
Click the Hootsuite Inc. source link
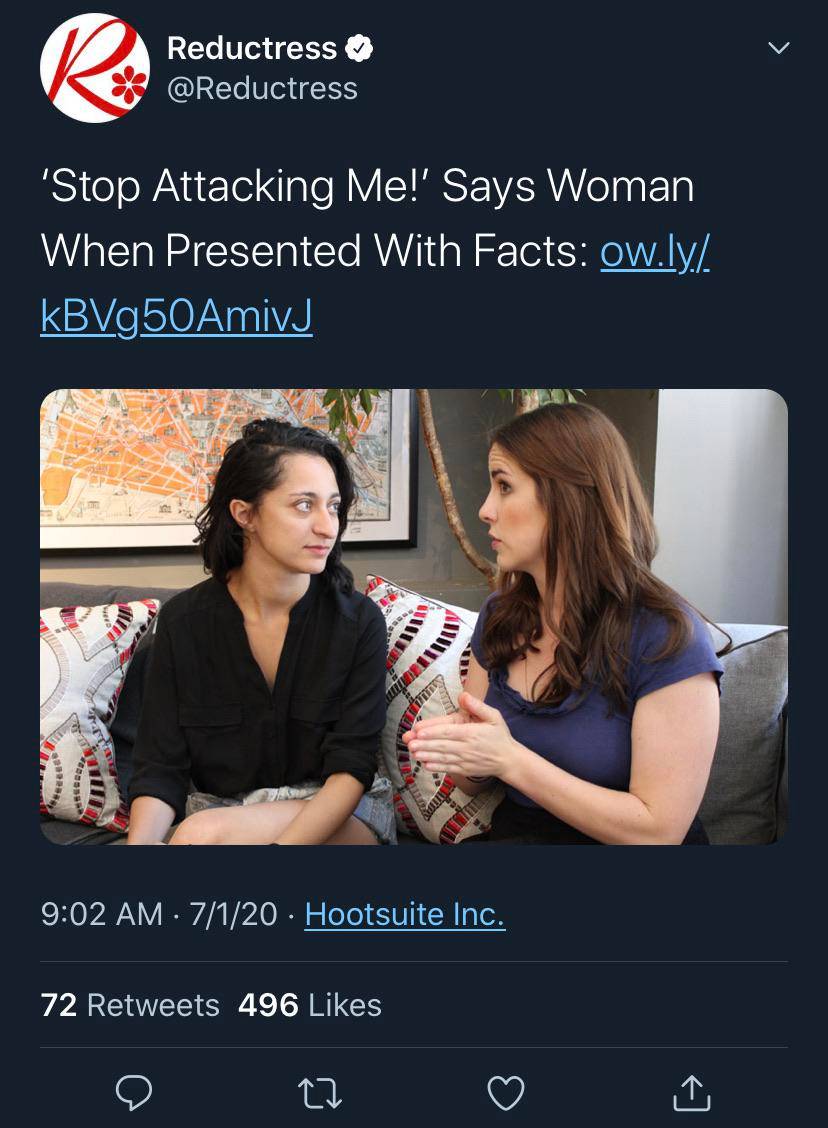pyautogui.click(x=405, y=914)
